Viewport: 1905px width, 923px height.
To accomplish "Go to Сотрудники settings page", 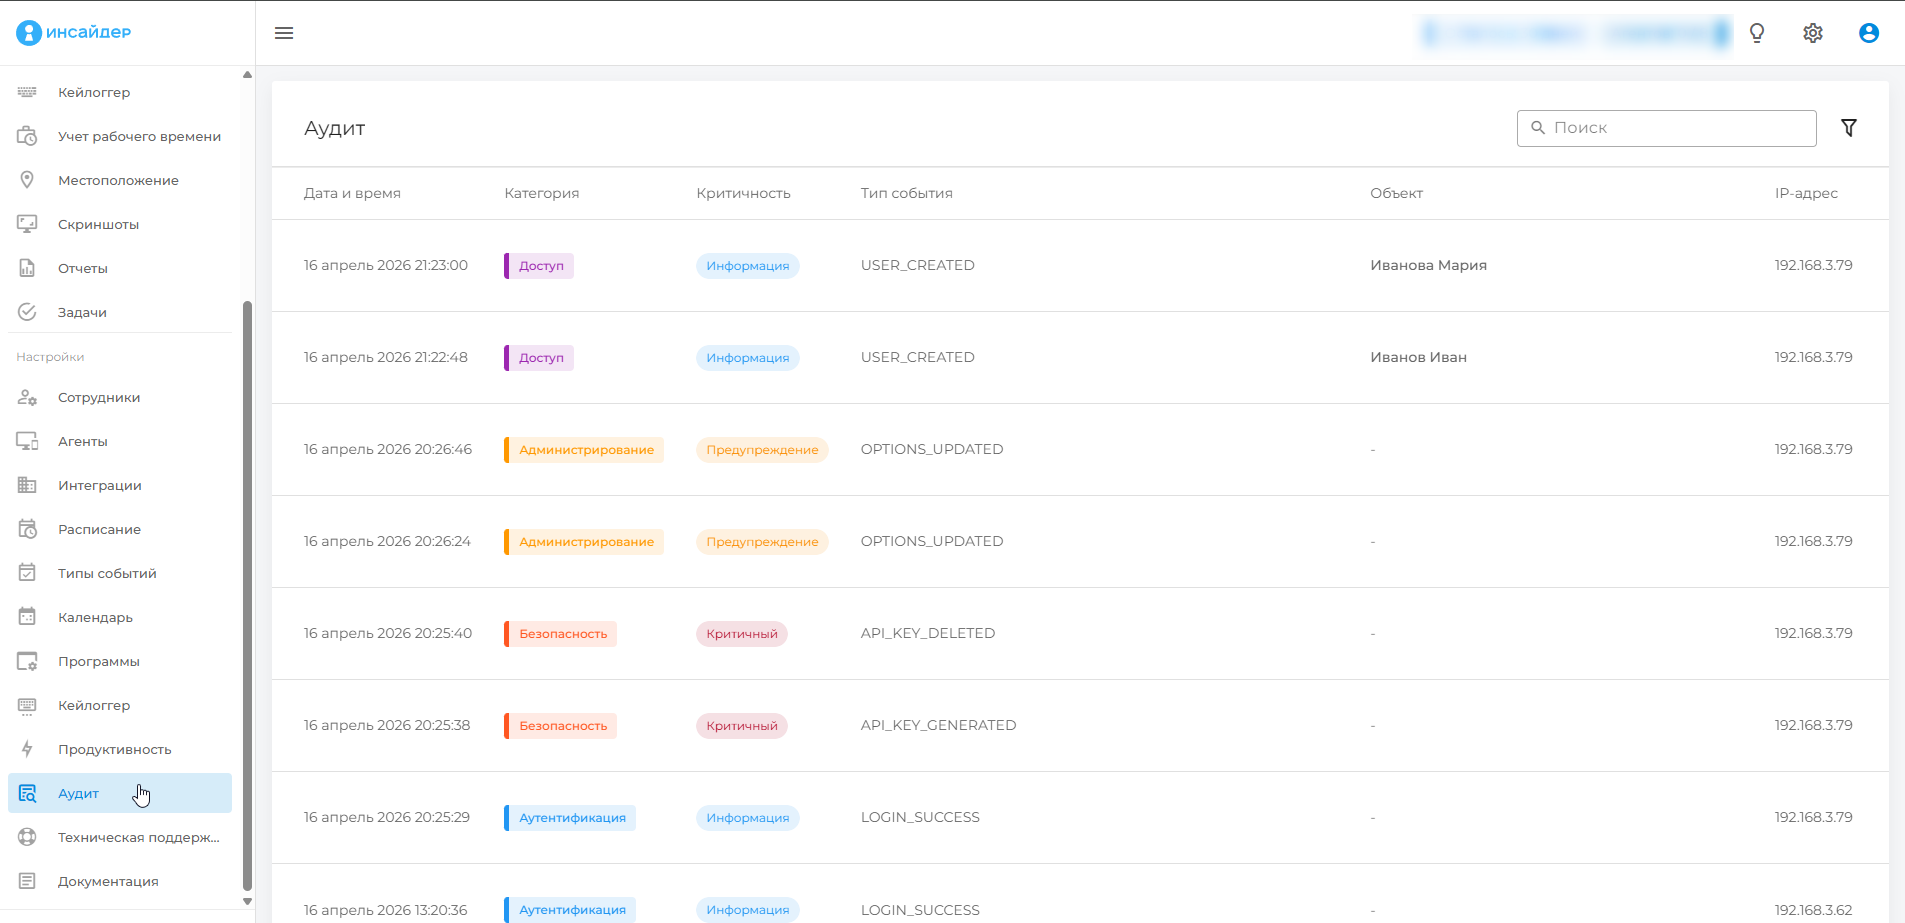I will pyautogui.click(x=99, y=397).
